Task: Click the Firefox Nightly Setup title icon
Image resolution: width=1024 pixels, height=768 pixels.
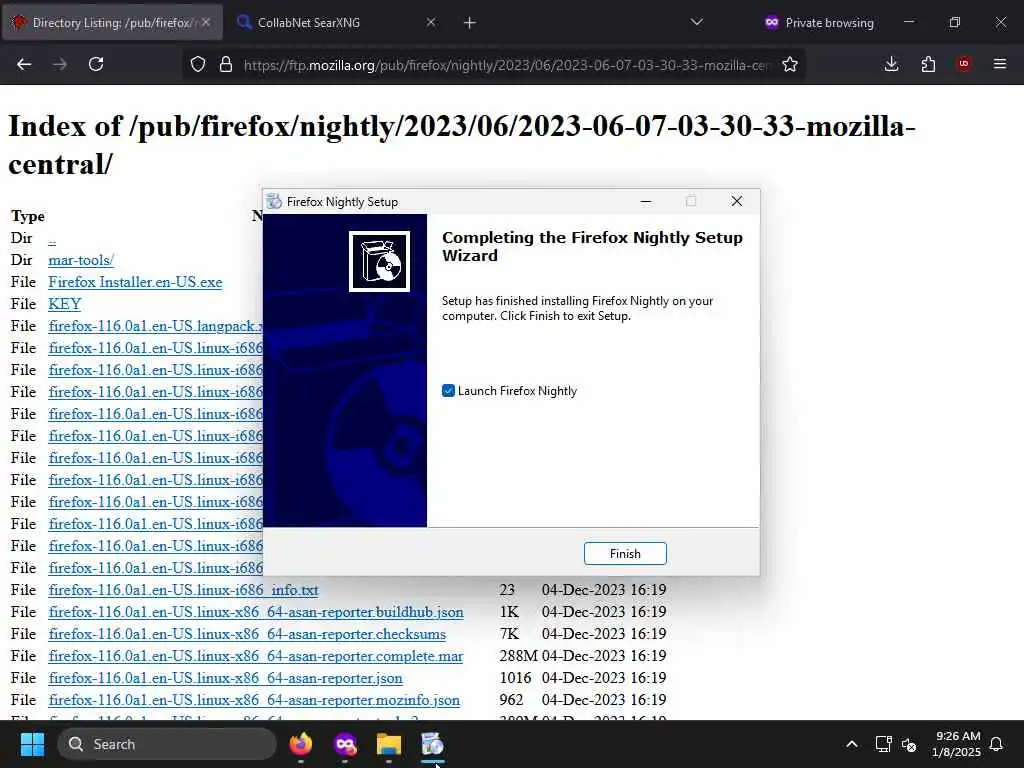Action: (x=274, y=201)
